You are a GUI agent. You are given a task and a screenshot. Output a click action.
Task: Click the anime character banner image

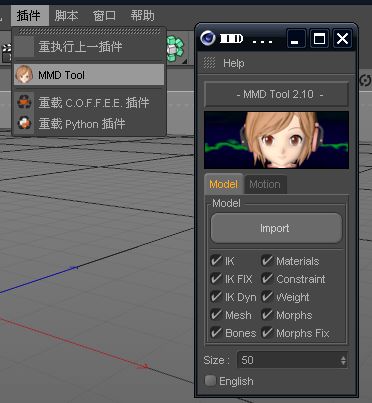[276, 140]
